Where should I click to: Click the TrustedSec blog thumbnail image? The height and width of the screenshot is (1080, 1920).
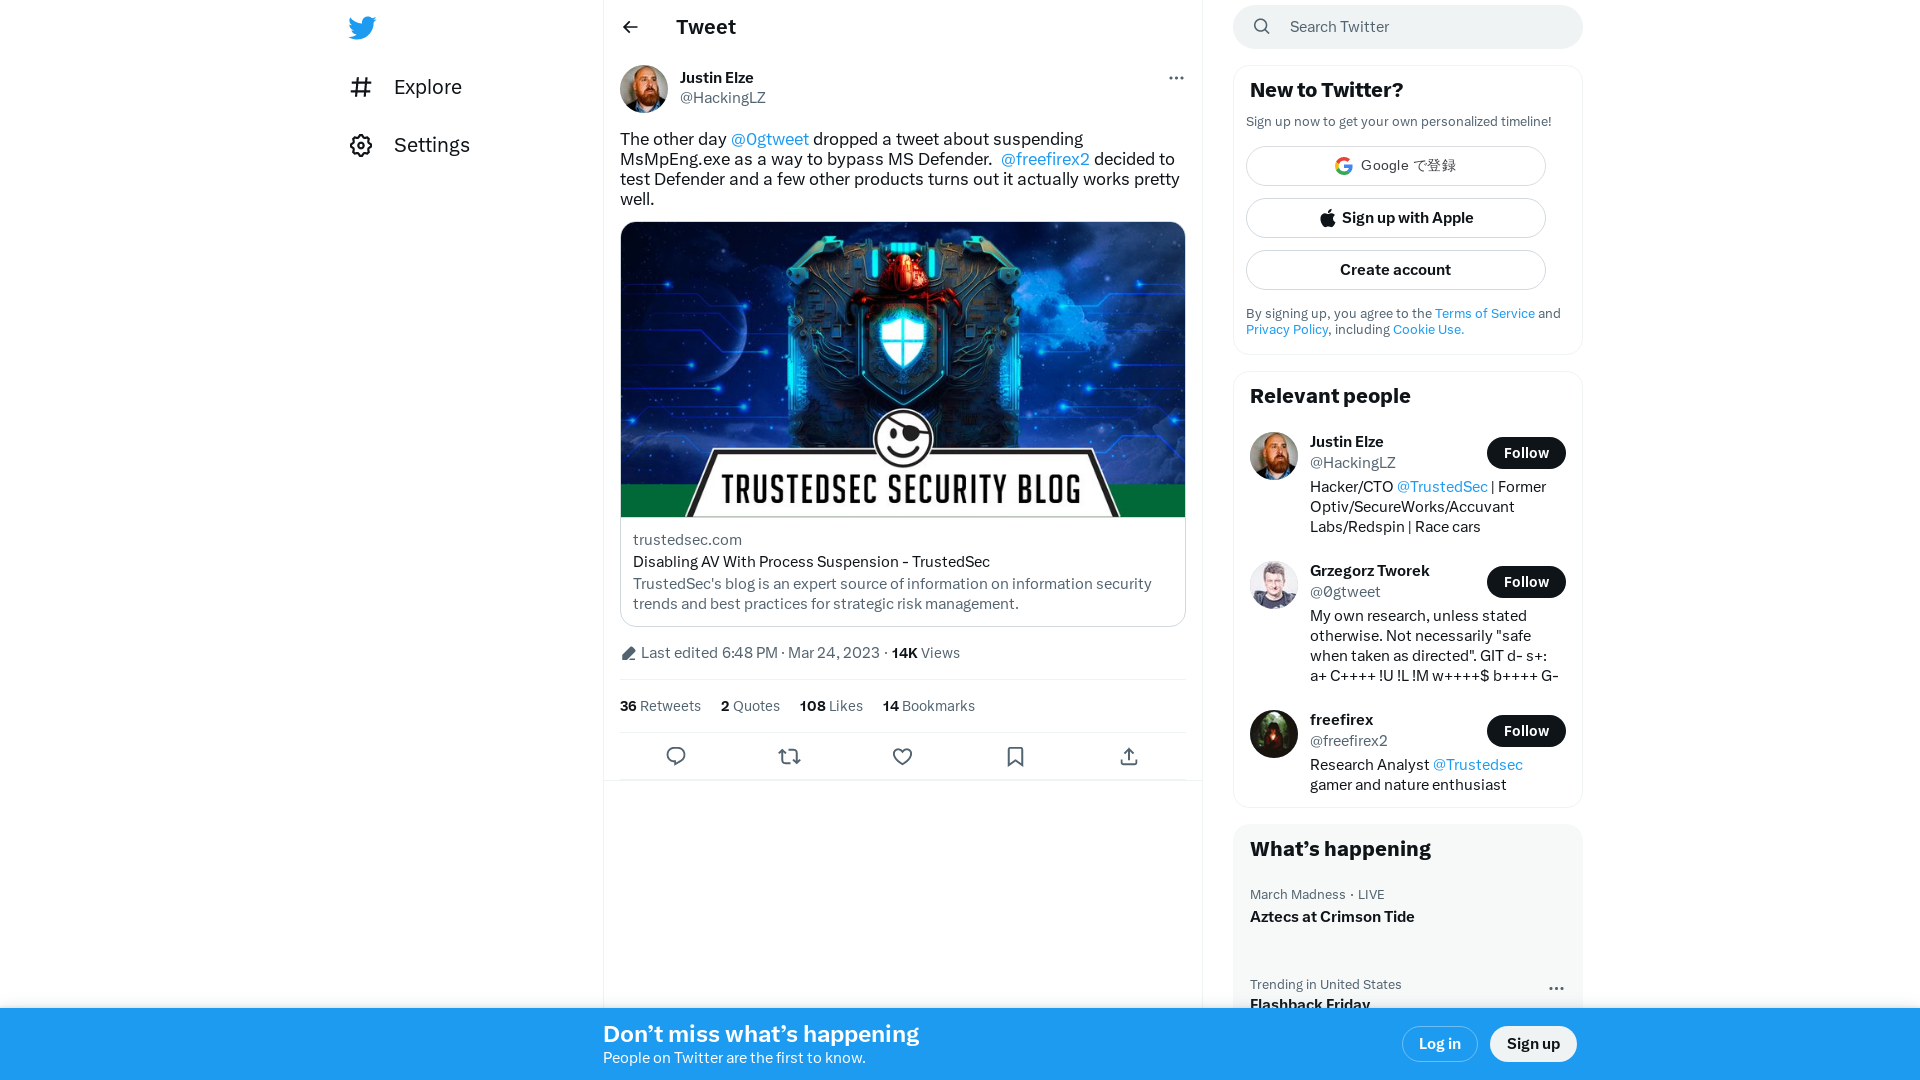coord(902,369)
